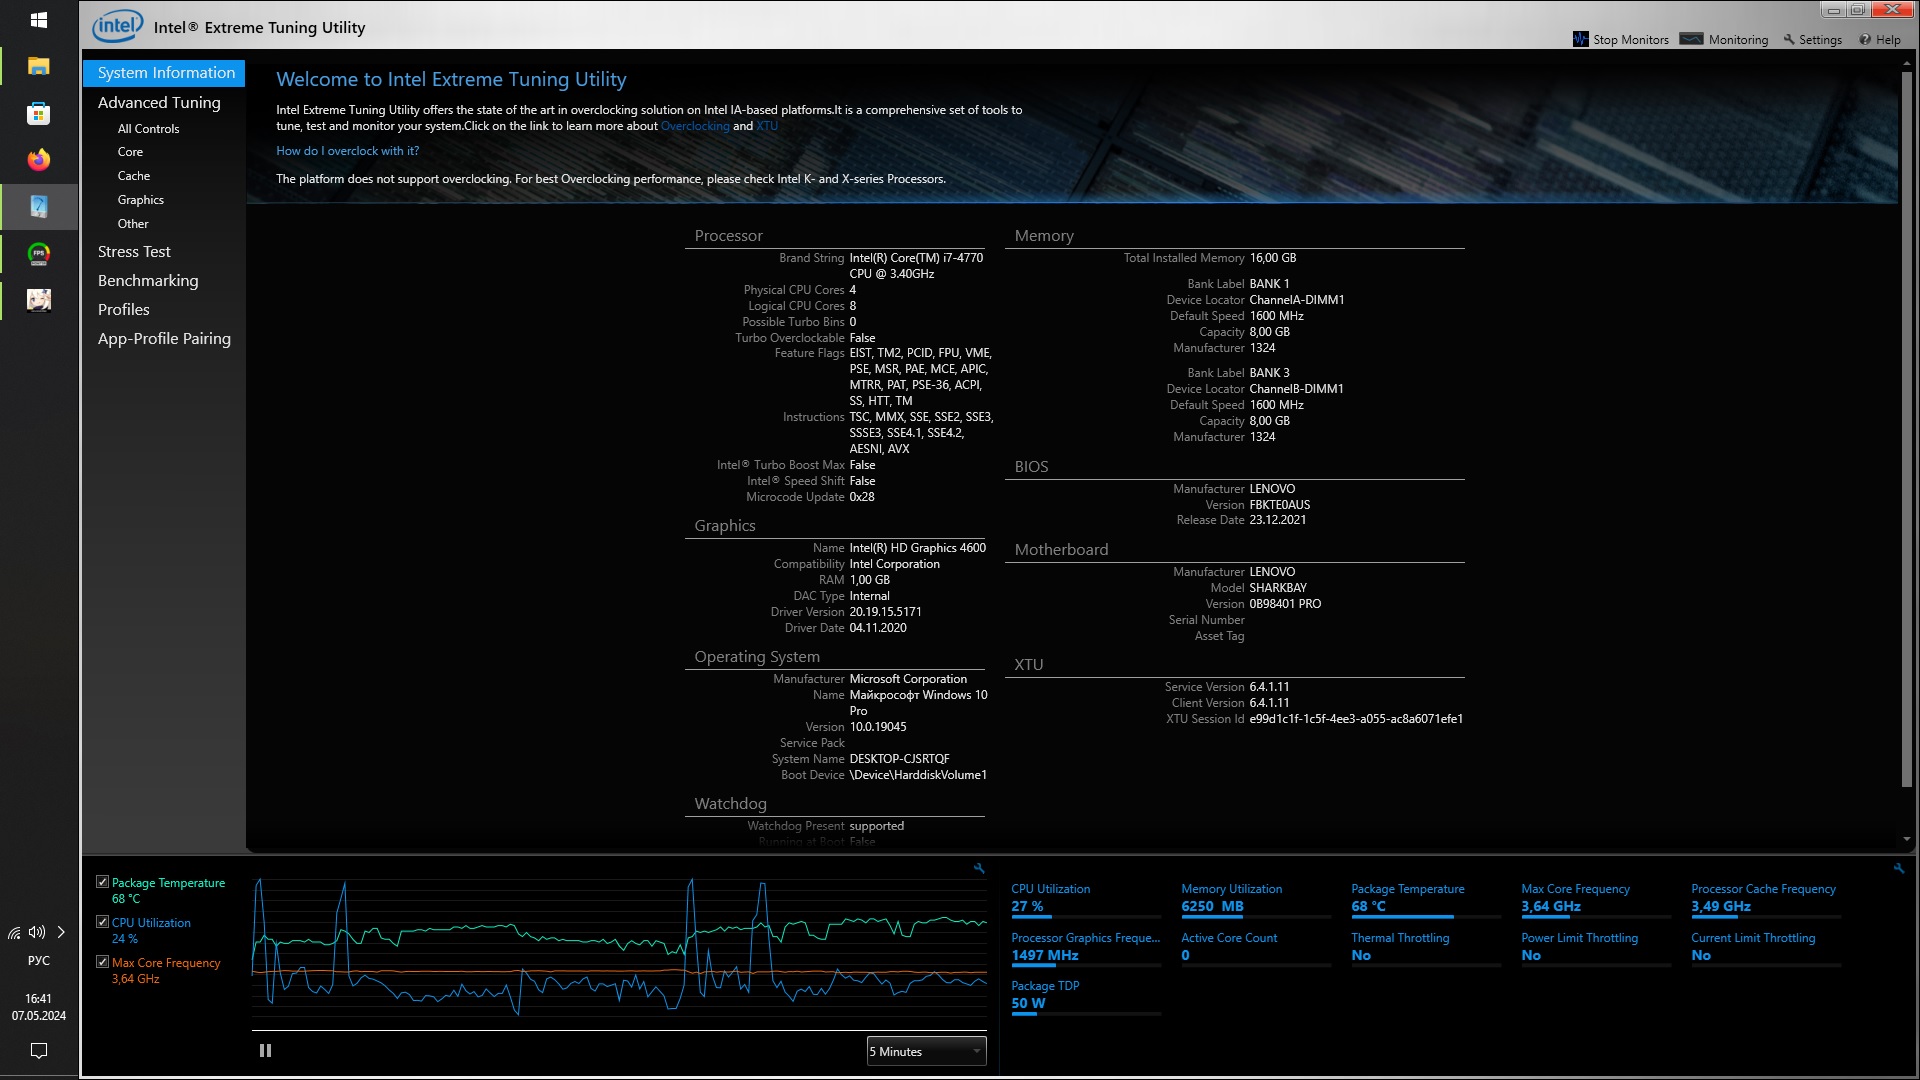The image size is (1920, 1080).
Task: Pause the monitoring graph
Action: point(265,1051)
